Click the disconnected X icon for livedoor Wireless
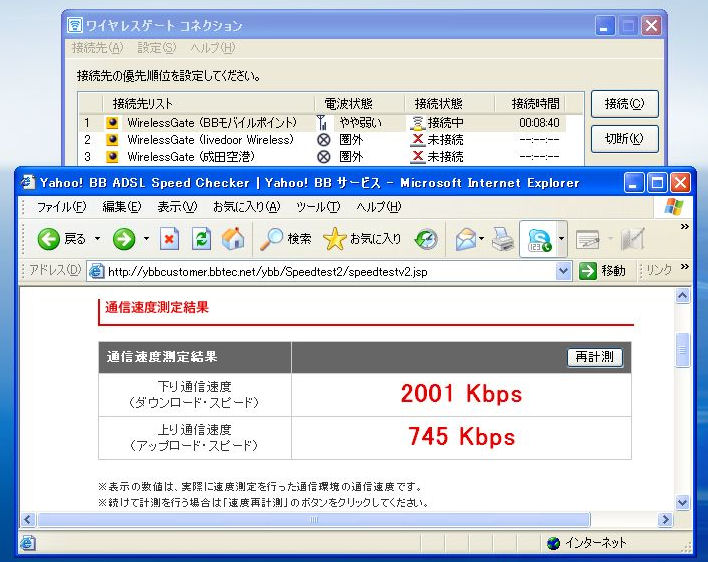This screenshot has height=562, width=708. (x=418, y=140)
